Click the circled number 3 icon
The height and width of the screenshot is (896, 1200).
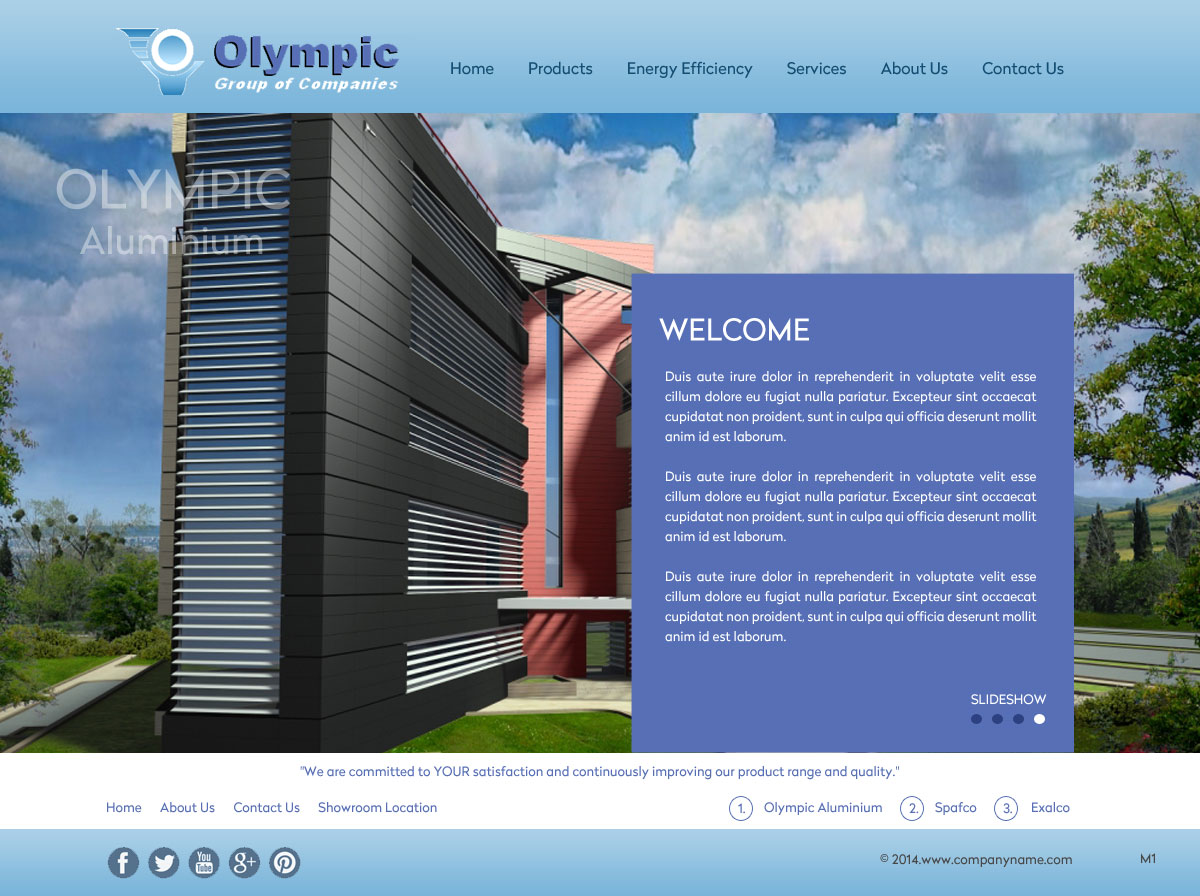(1006, 808)
